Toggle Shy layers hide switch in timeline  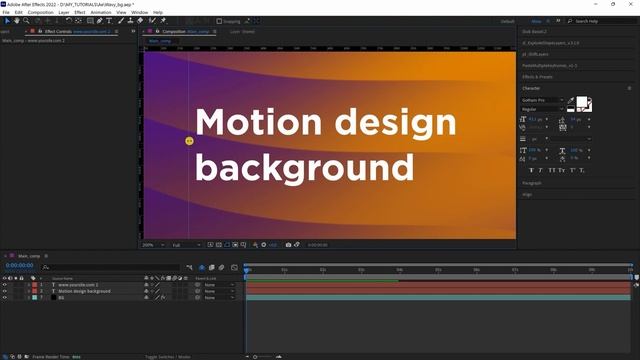pyautogui.click(x=202, y=268)
